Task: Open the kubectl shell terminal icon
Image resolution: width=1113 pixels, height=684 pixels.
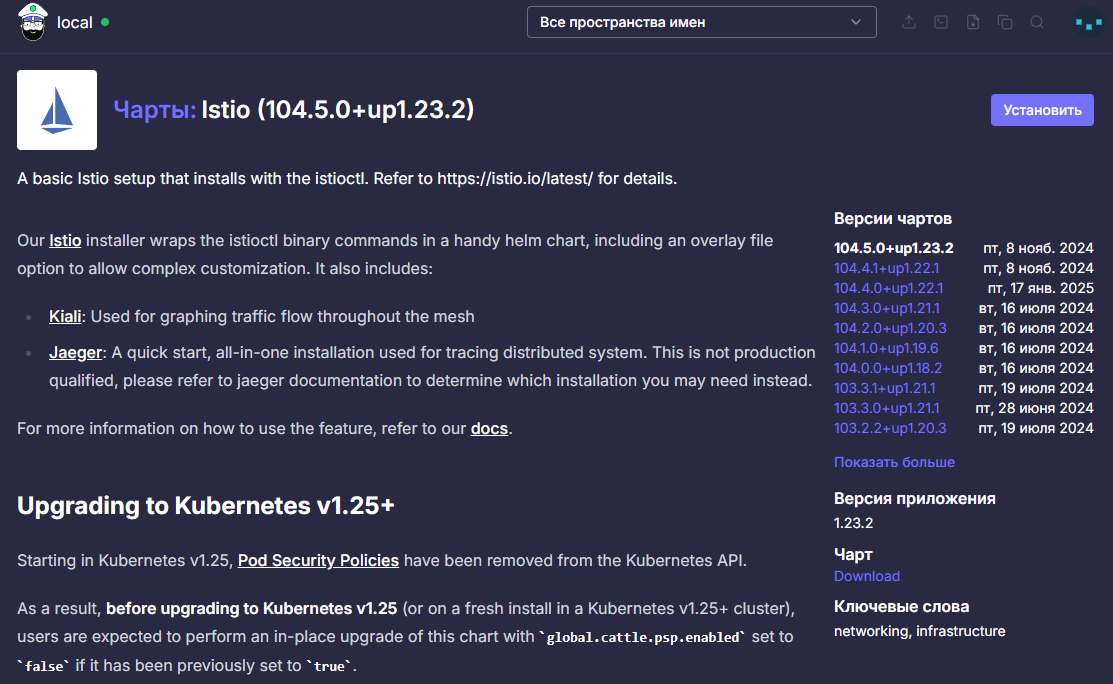Action: (x=941, y=22)
